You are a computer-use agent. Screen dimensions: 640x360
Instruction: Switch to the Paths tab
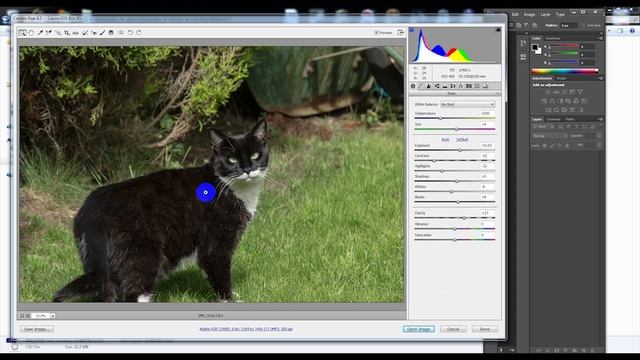570,119
